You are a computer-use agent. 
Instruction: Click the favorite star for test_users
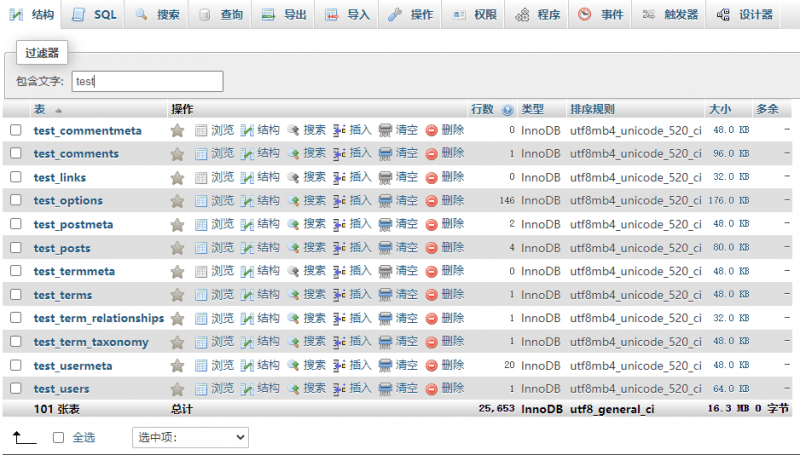coord(177,389)
